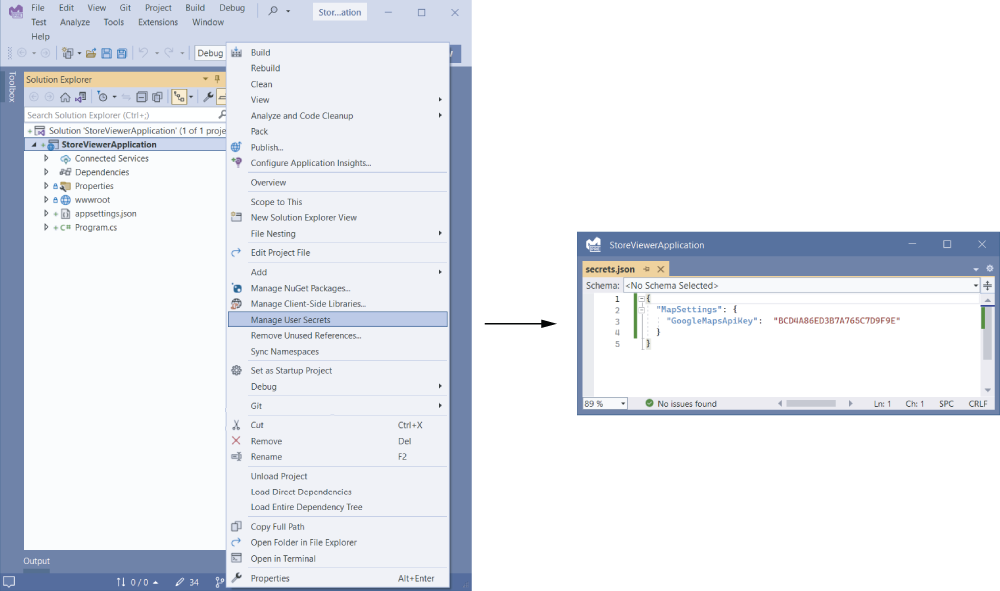The image size is (1000, 591).
Task: Expand the wwwroot folder node
Action: pyautogui.click(x=46, y=200)
